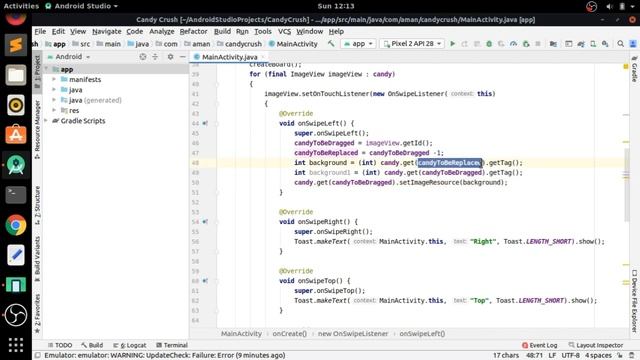The height and width of the screenshot is (360, 640).
Task: Click the editor vertical scrollbar thumb
Action: 626,186
